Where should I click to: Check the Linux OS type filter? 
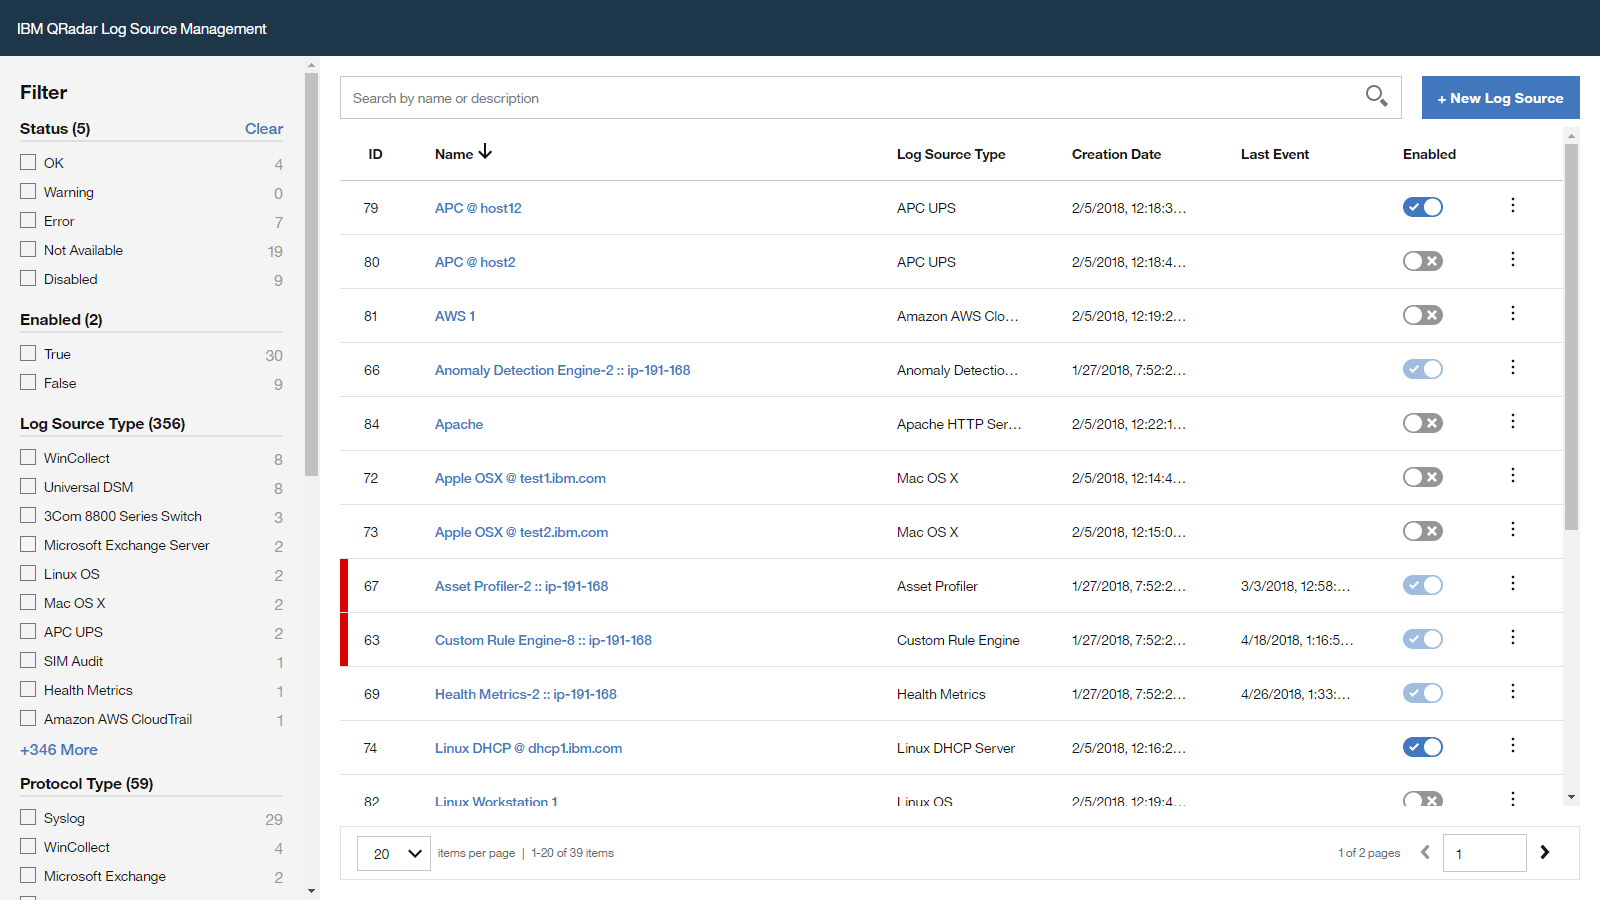click(x=28, y=573)
